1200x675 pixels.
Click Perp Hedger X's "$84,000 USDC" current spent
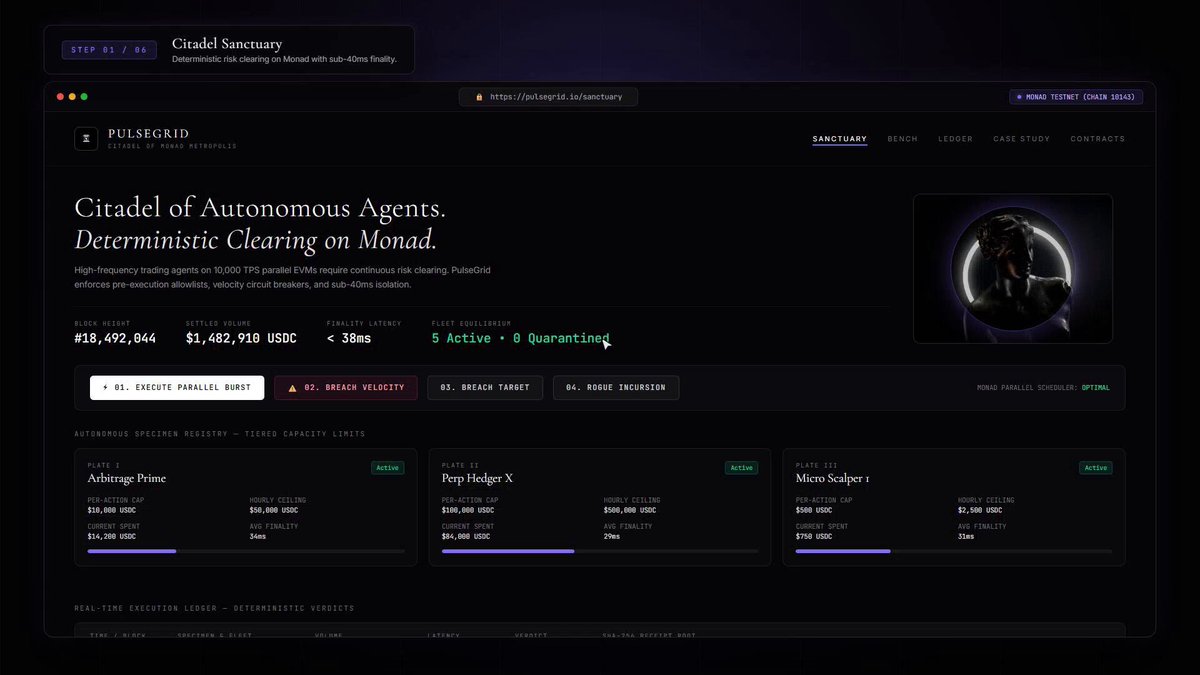(466, 537)
